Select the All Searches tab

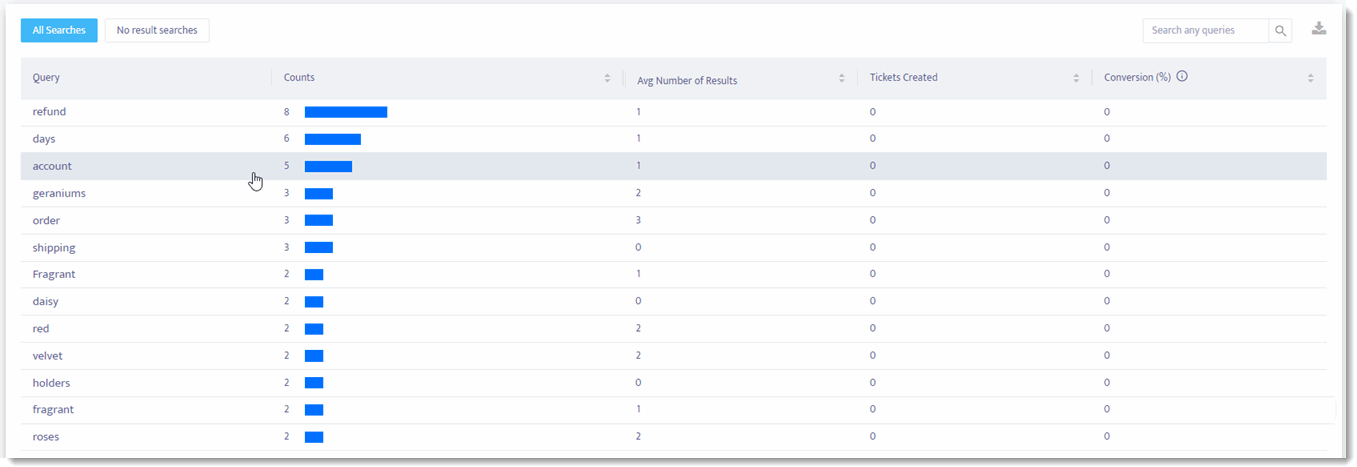(x=59, y=30)
